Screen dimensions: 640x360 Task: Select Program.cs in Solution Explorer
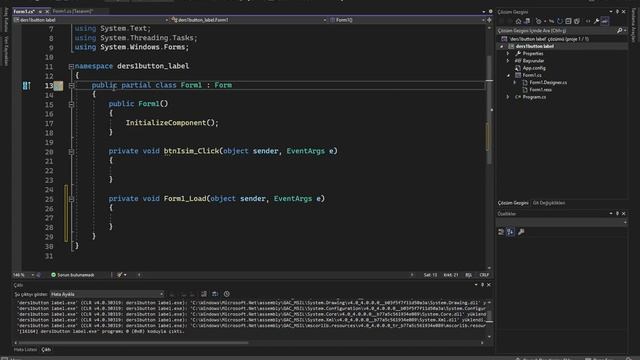pos(534,97)
